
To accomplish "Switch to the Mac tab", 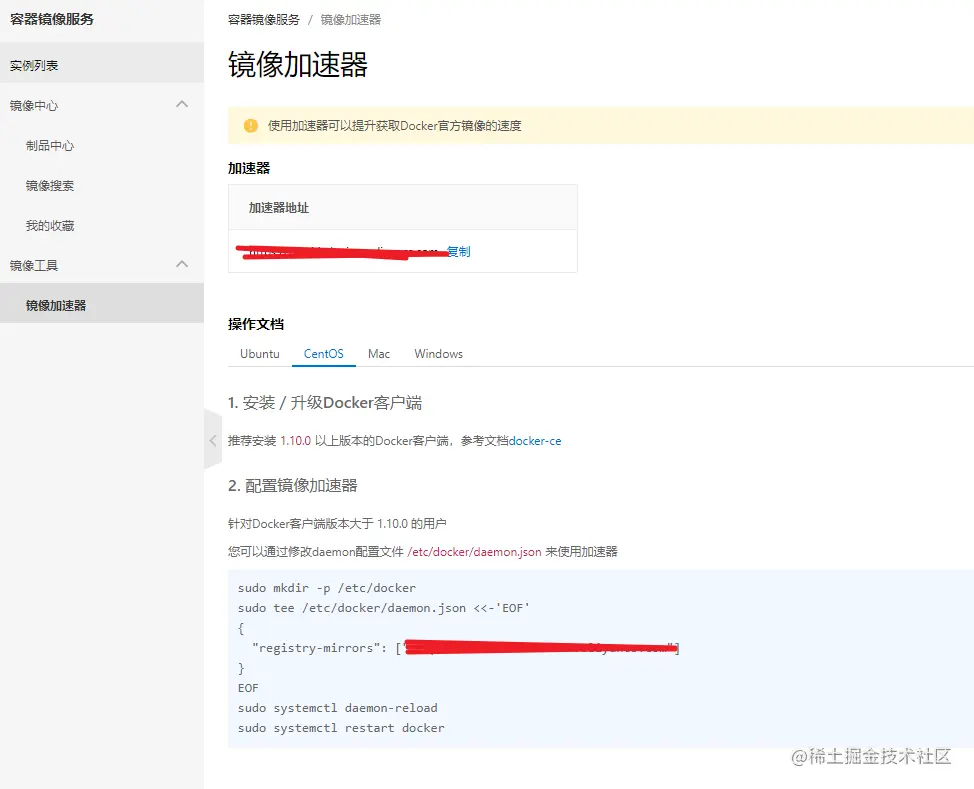I will click(379, 353).
